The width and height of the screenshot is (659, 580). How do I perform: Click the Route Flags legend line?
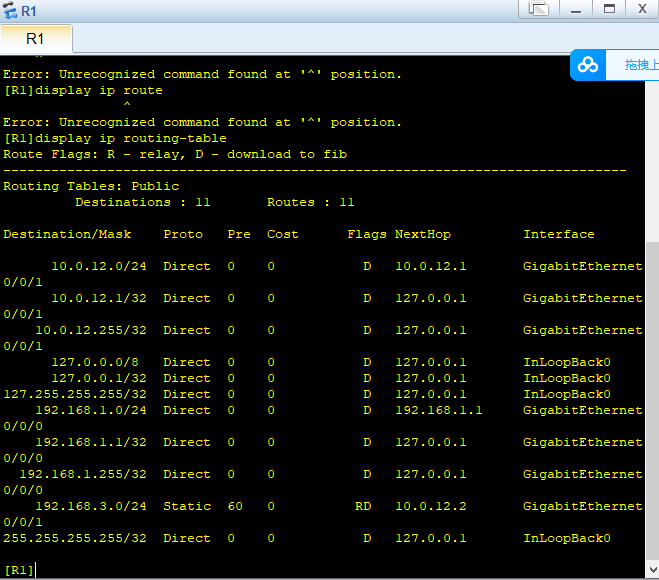pos(174,154)
